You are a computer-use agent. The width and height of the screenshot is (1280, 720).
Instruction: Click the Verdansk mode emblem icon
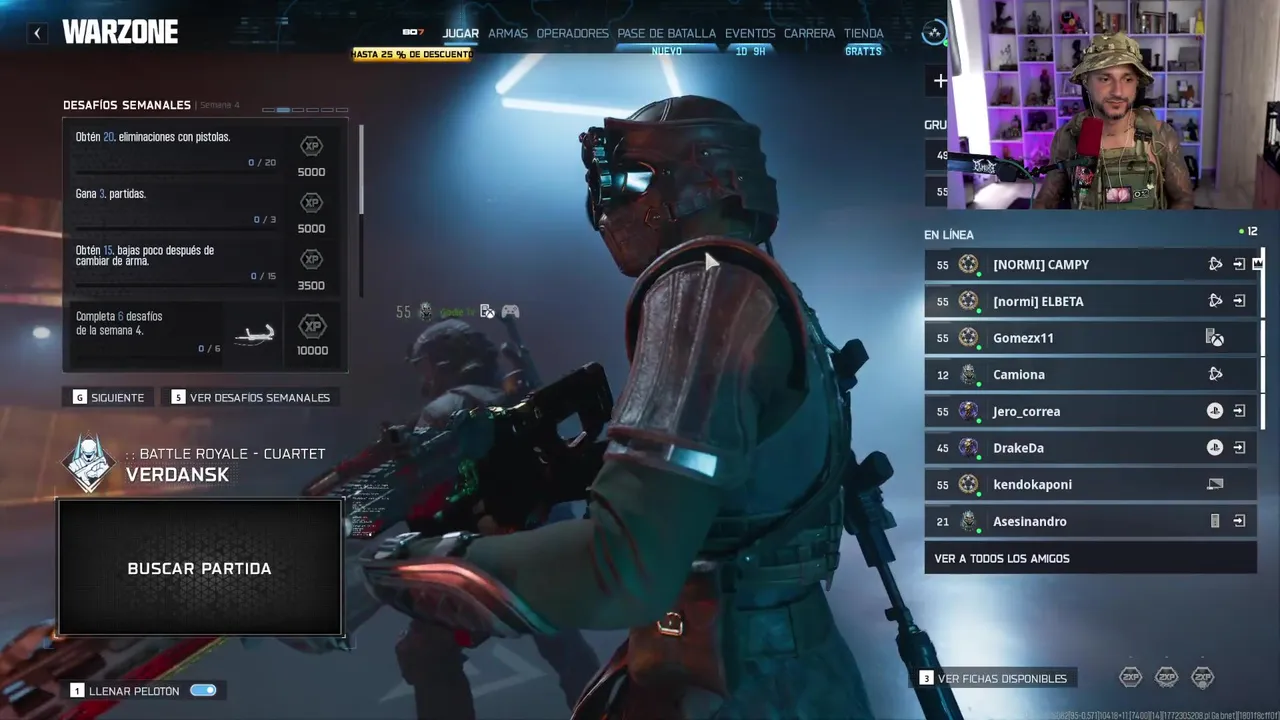[x=89, y=464]
